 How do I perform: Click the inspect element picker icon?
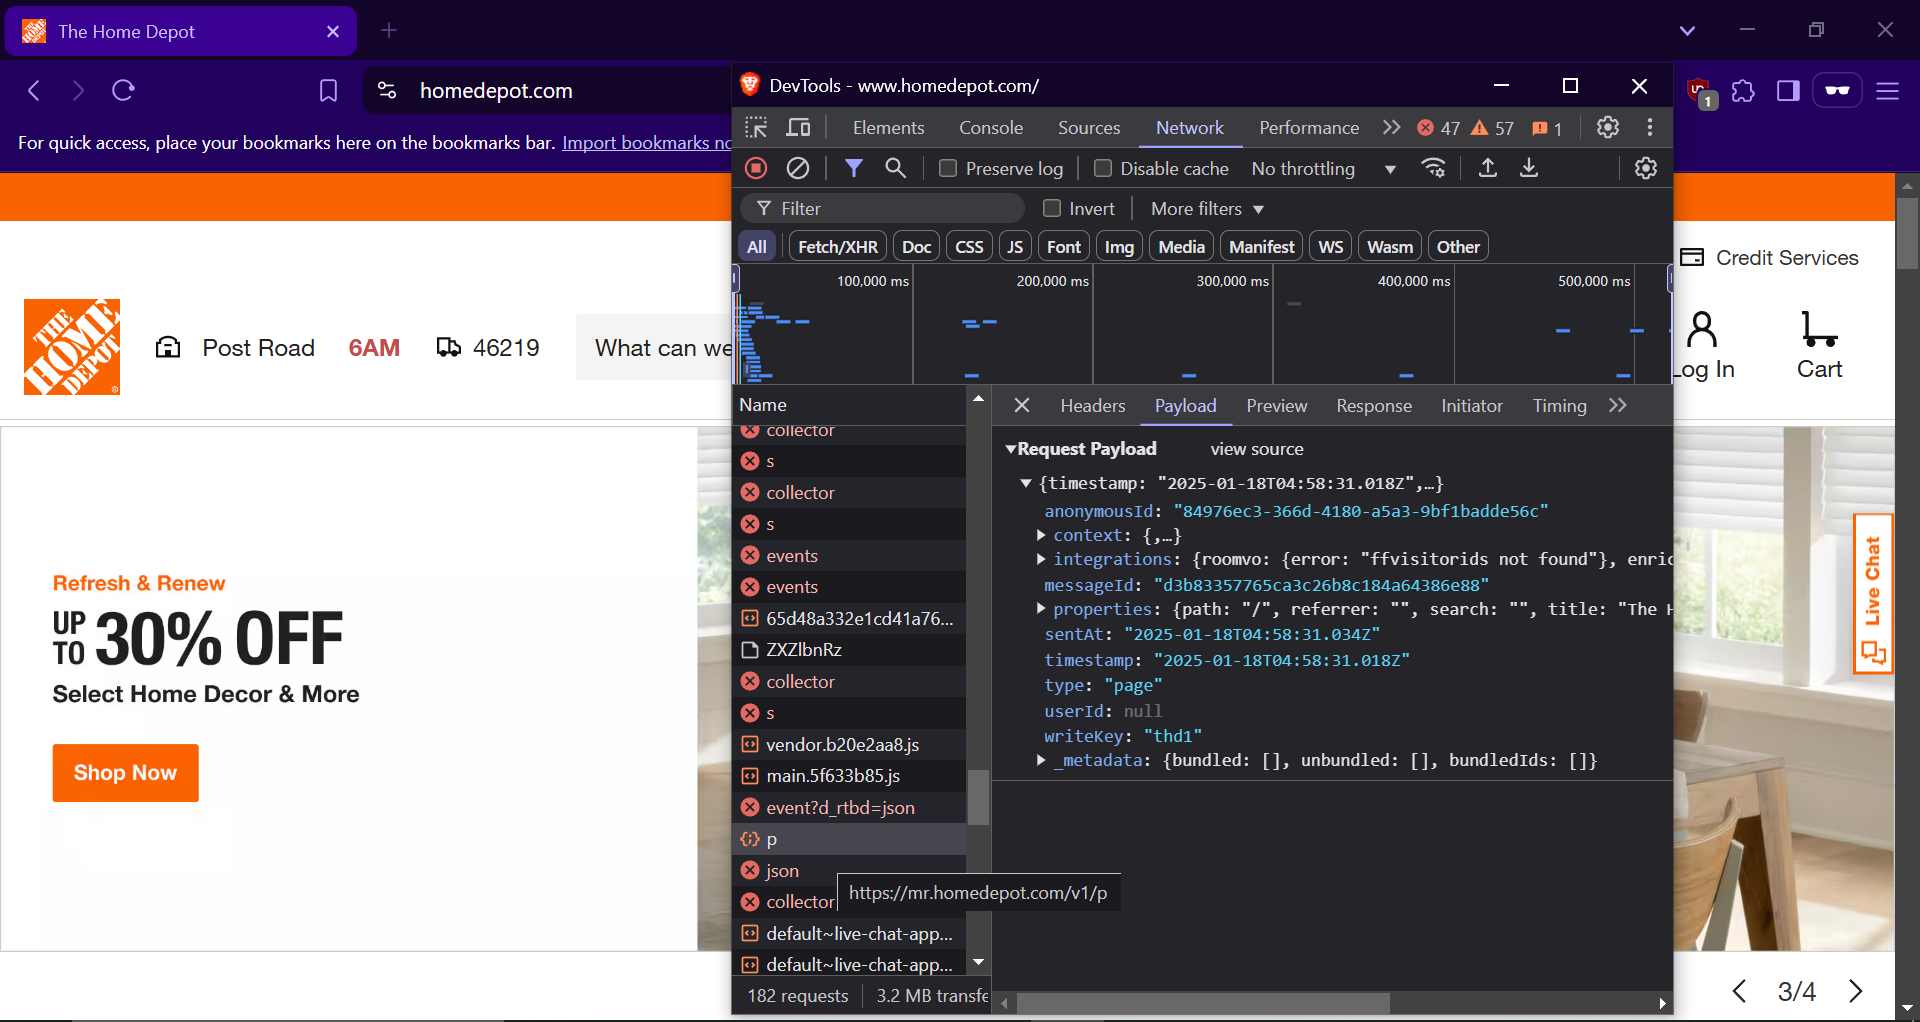pyautogui.click(x=756, y=127)
